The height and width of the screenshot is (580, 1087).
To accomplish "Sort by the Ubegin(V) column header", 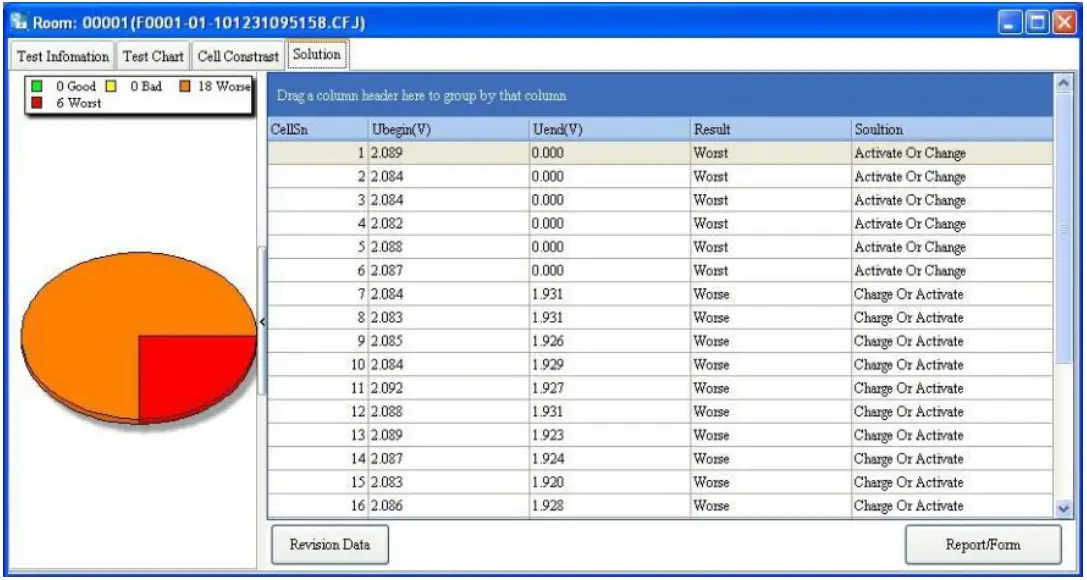I will click(x=448, y=130).
